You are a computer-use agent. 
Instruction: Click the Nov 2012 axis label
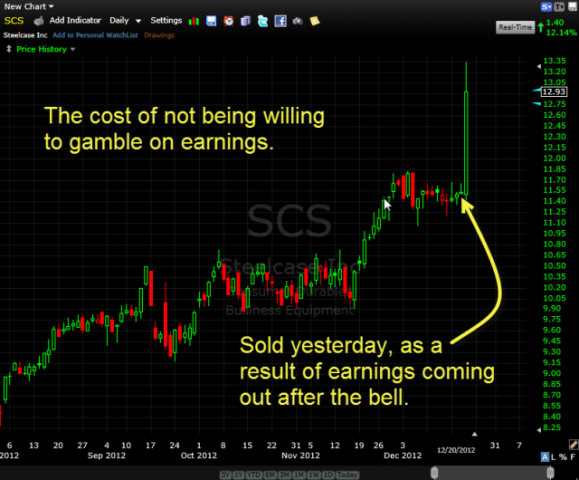click(301, 456)
